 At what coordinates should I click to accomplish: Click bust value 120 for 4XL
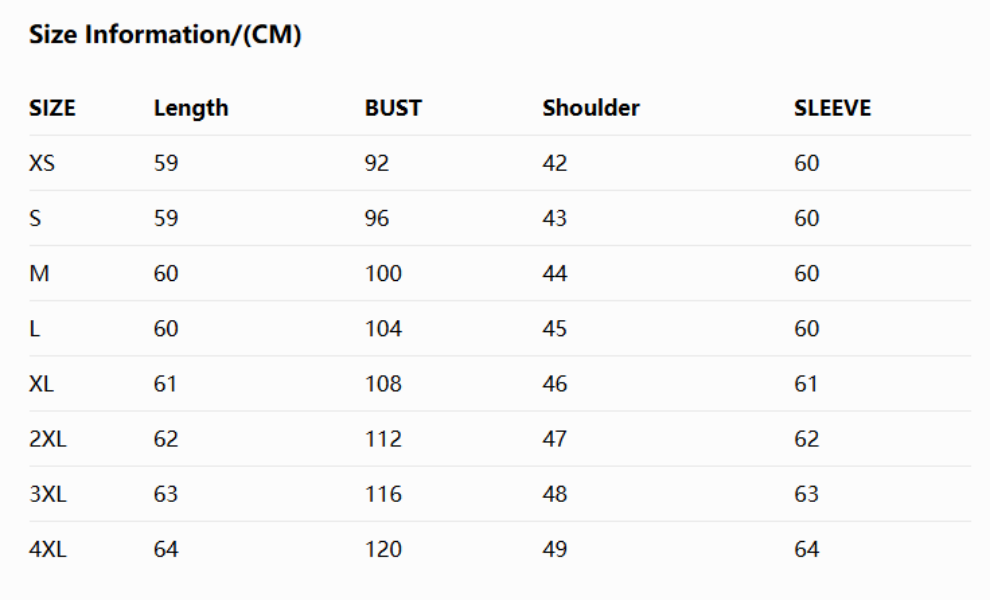point(383,548)
